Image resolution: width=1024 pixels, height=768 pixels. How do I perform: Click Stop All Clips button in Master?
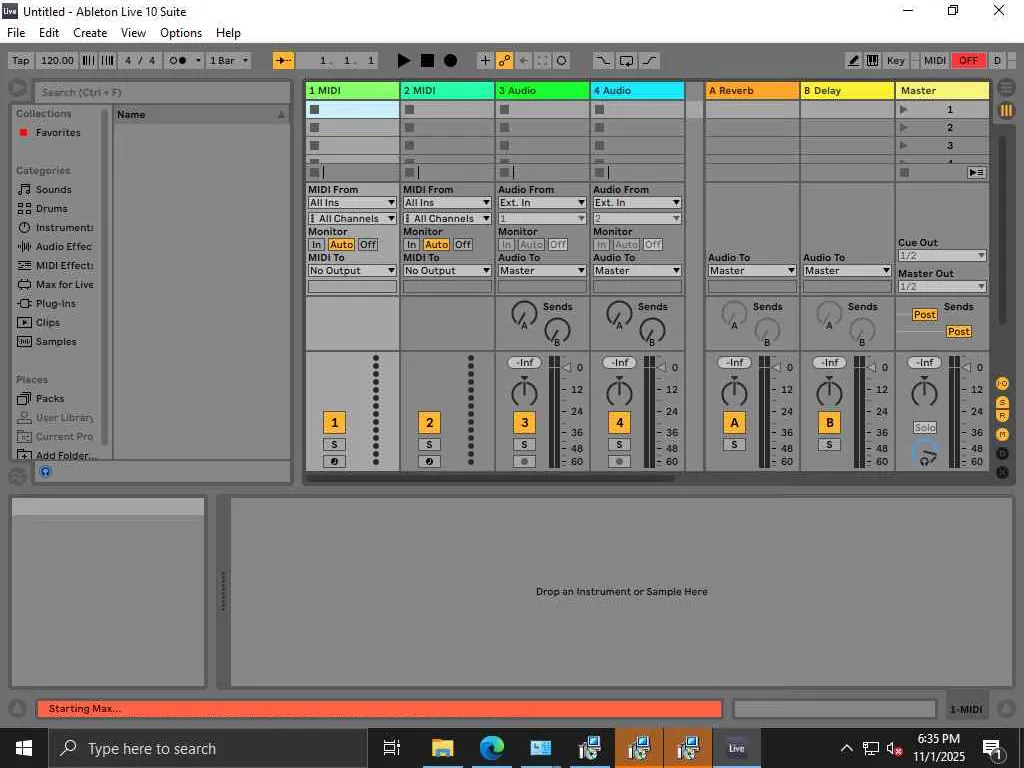(x=904, y=172)
